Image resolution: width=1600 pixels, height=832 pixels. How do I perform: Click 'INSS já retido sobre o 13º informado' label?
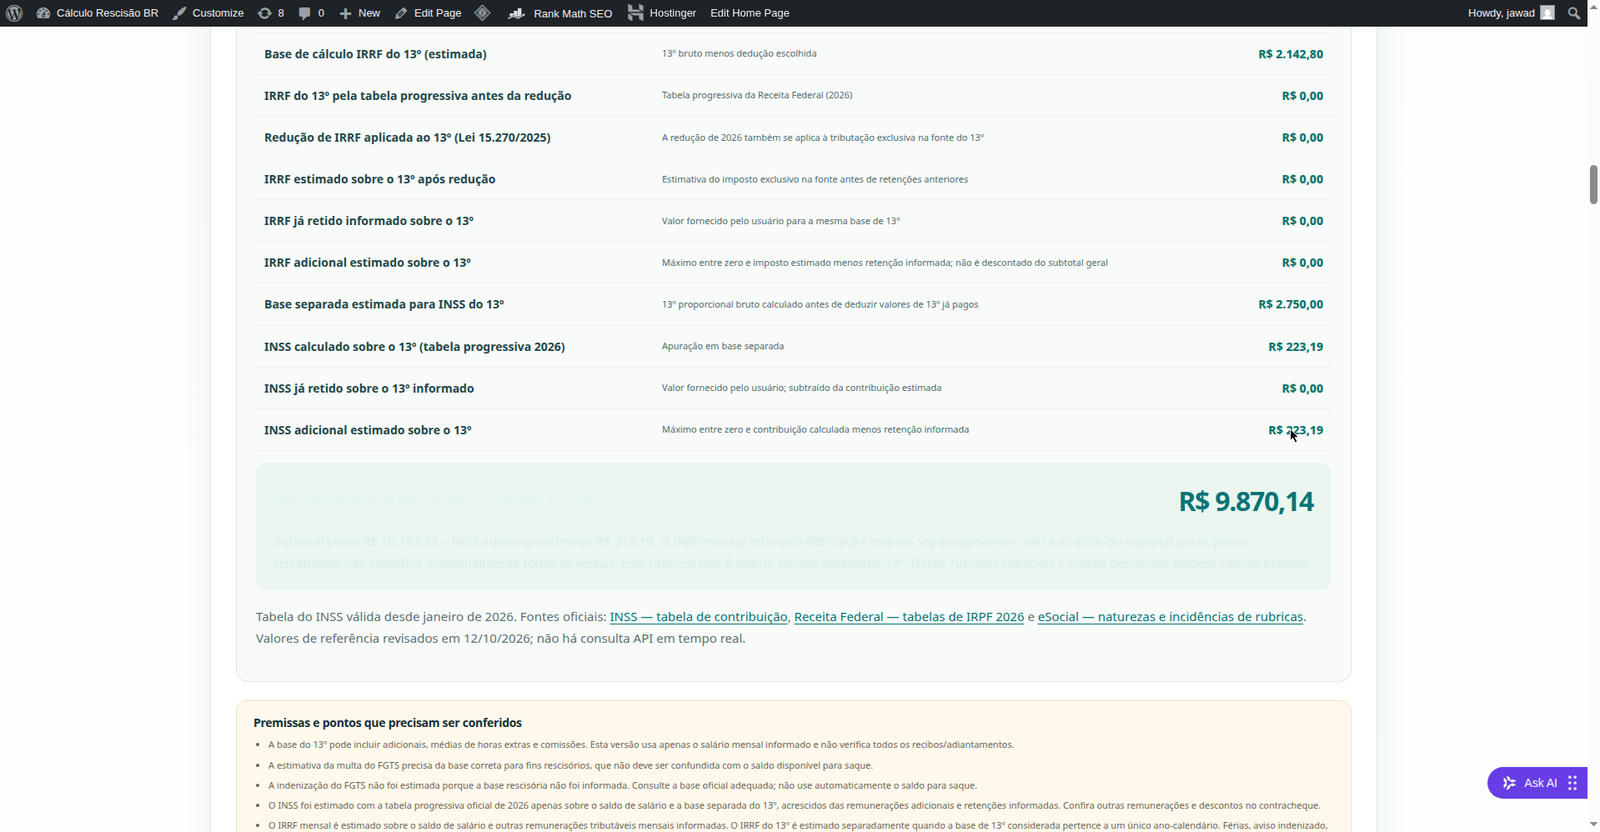[x=369, y=388]
